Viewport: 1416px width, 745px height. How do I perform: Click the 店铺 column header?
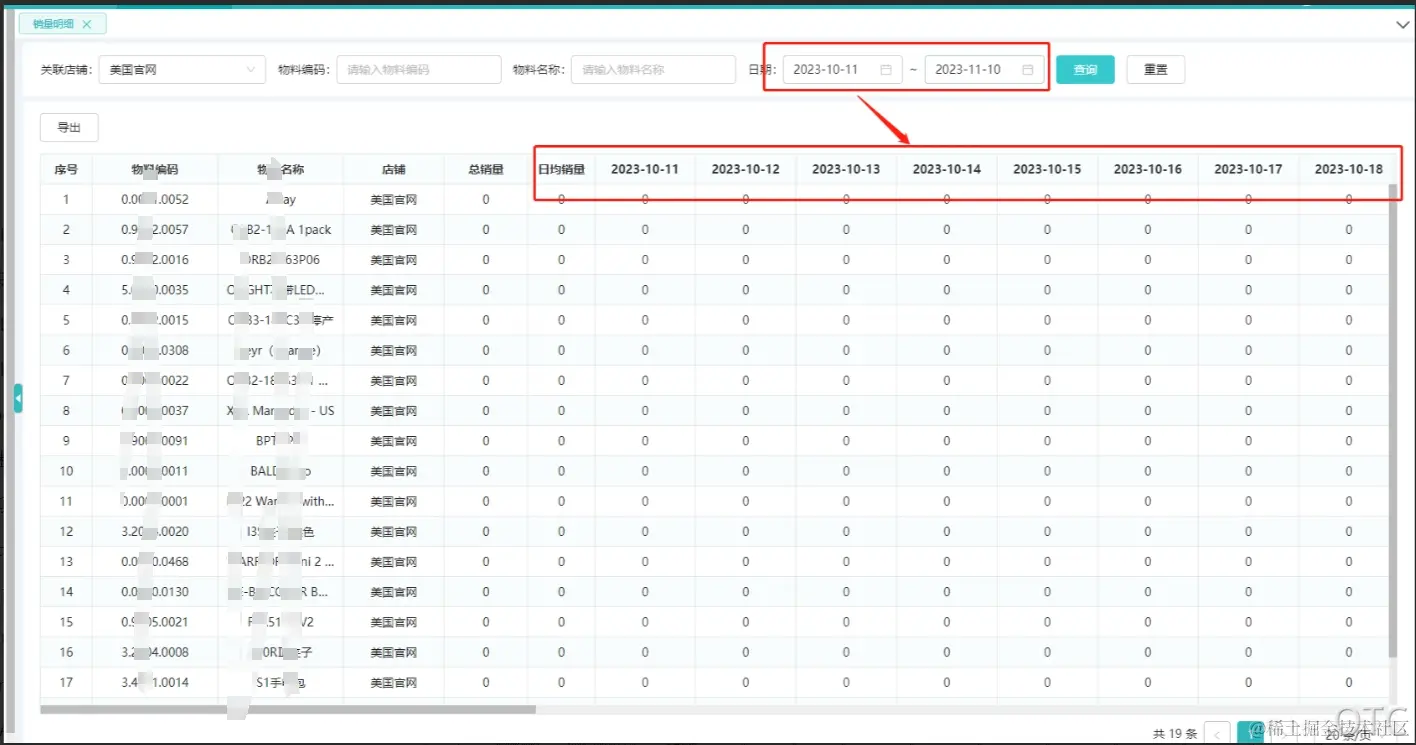click(393, 170)
